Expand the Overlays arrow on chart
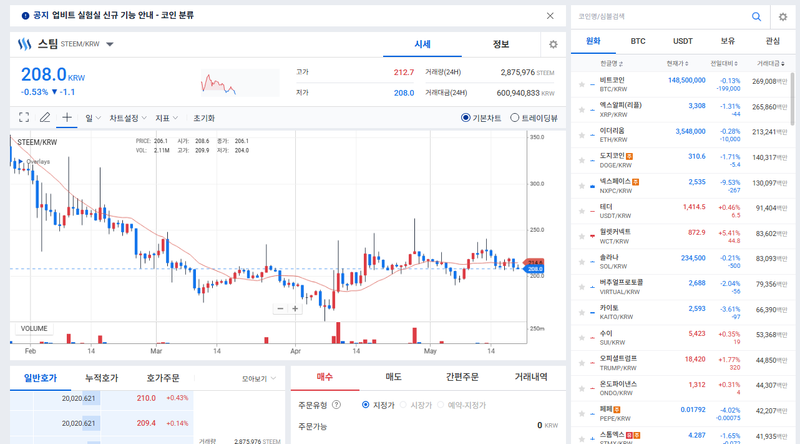This screenshot has width=800, height=444. tap(20, 162)
